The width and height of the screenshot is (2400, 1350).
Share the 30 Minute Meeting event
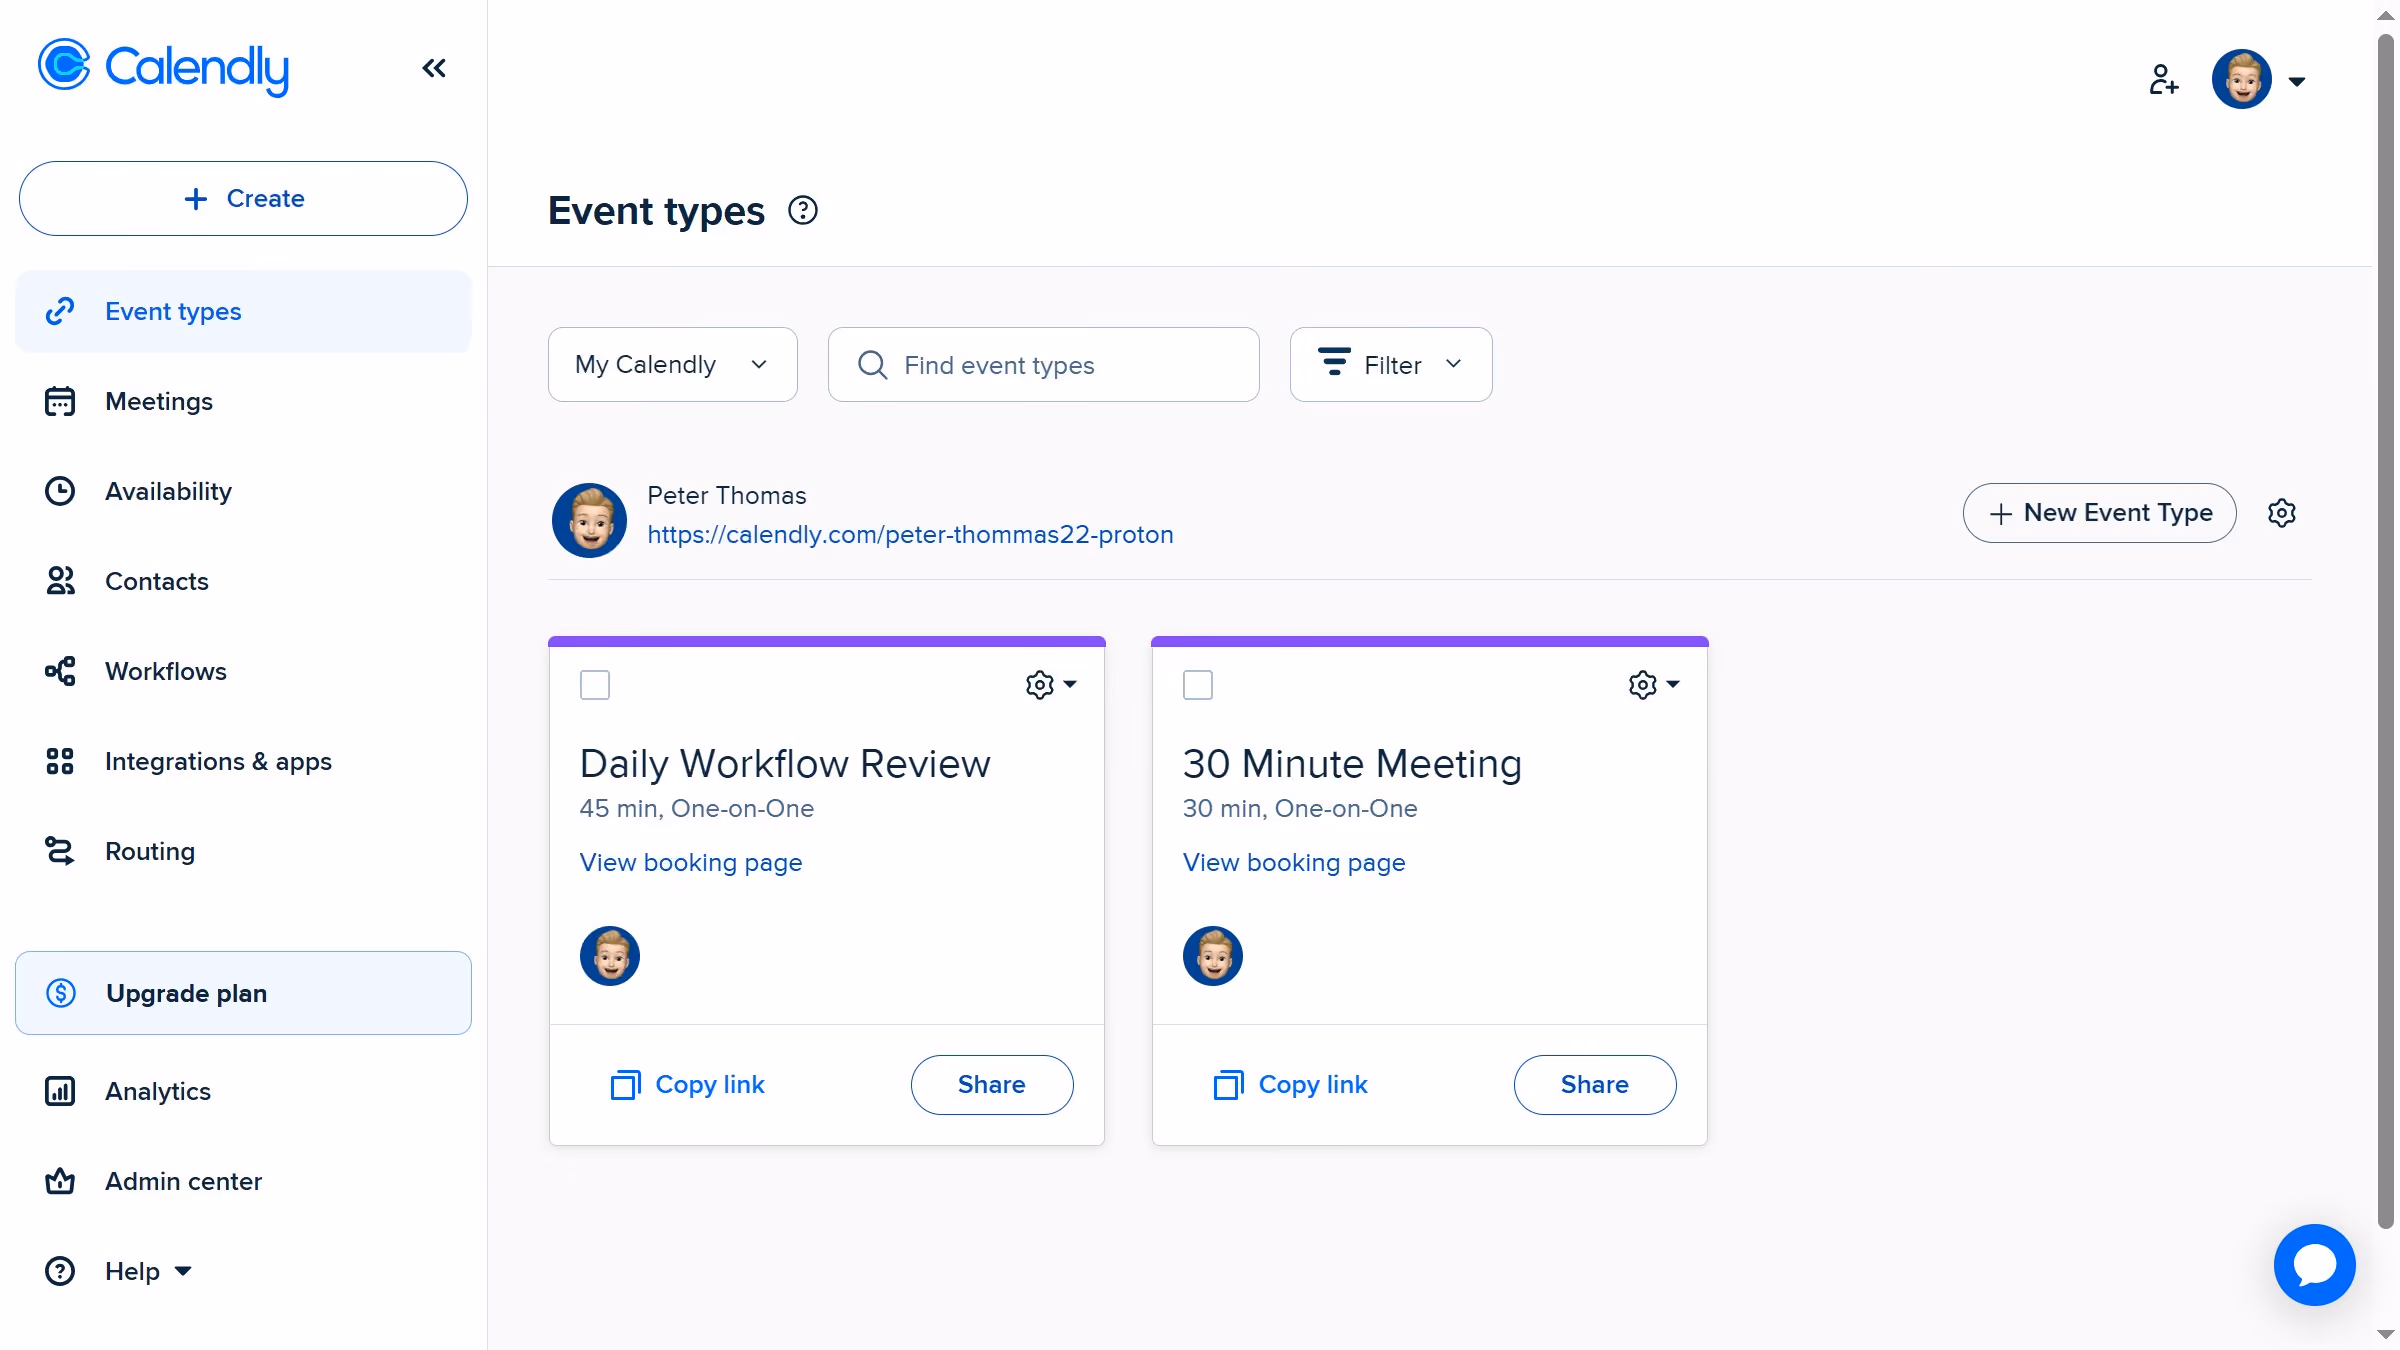1595,1085
